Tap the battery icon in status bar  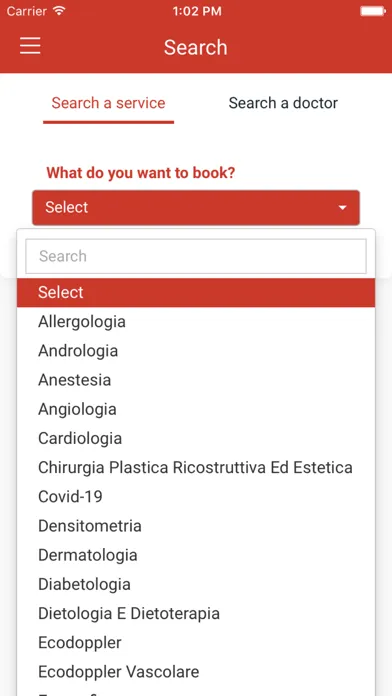click(373, 11)
